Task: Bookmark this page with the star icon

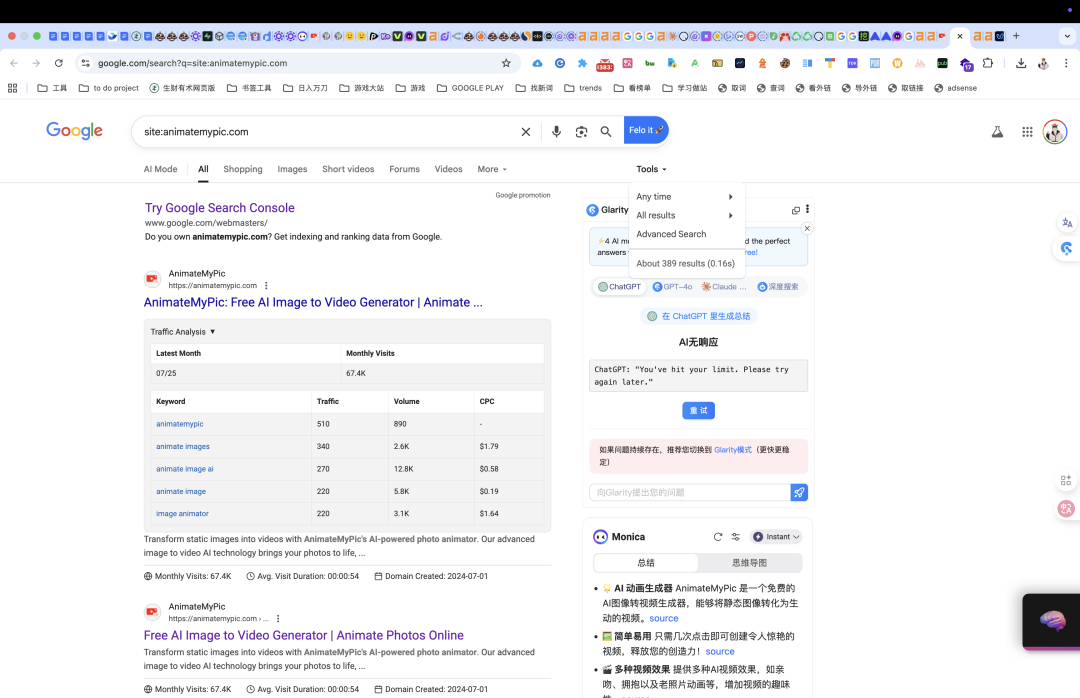Action: (x=506, y=63)
